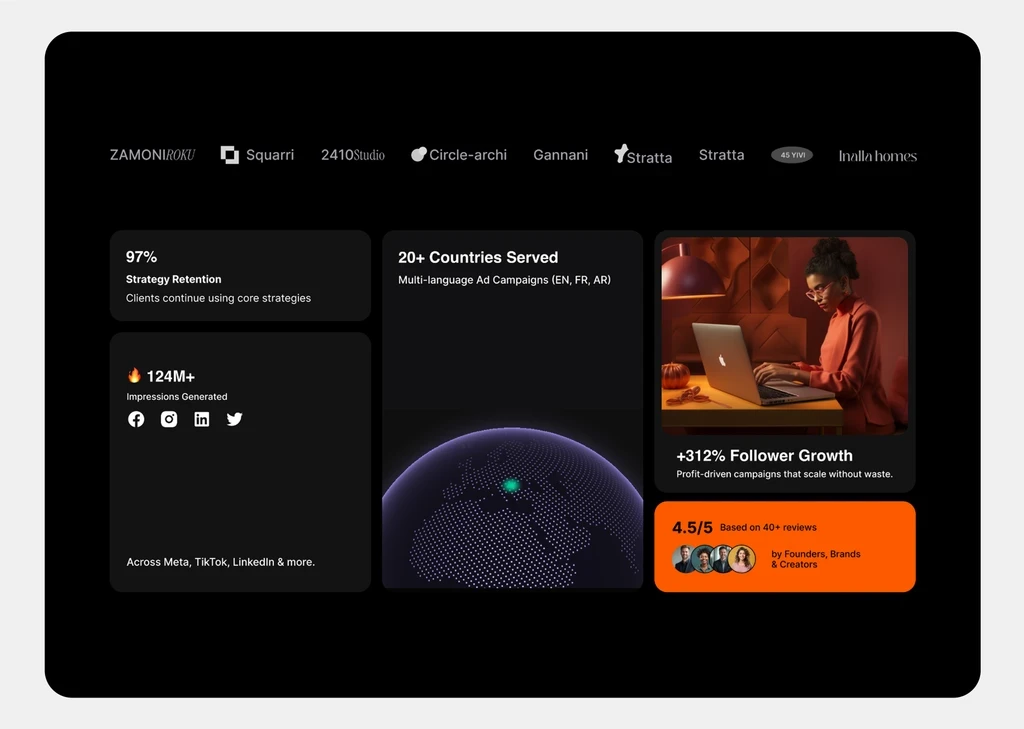Click the Circle-archi brand name text
The width and height of the screenshot is (1024, 729).
[468, 155]
